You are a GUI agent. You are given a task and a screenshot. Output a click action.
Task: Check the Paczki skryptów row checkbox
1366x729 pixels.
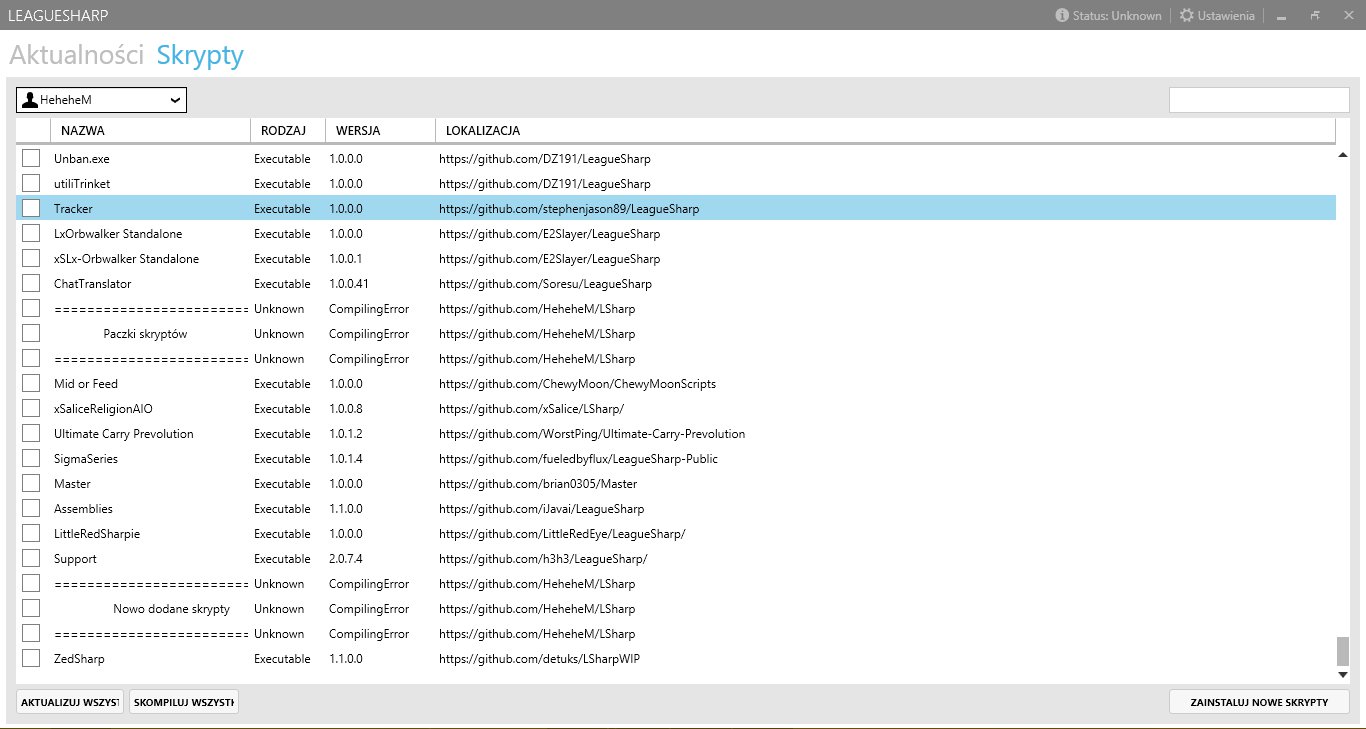point(31,333)
